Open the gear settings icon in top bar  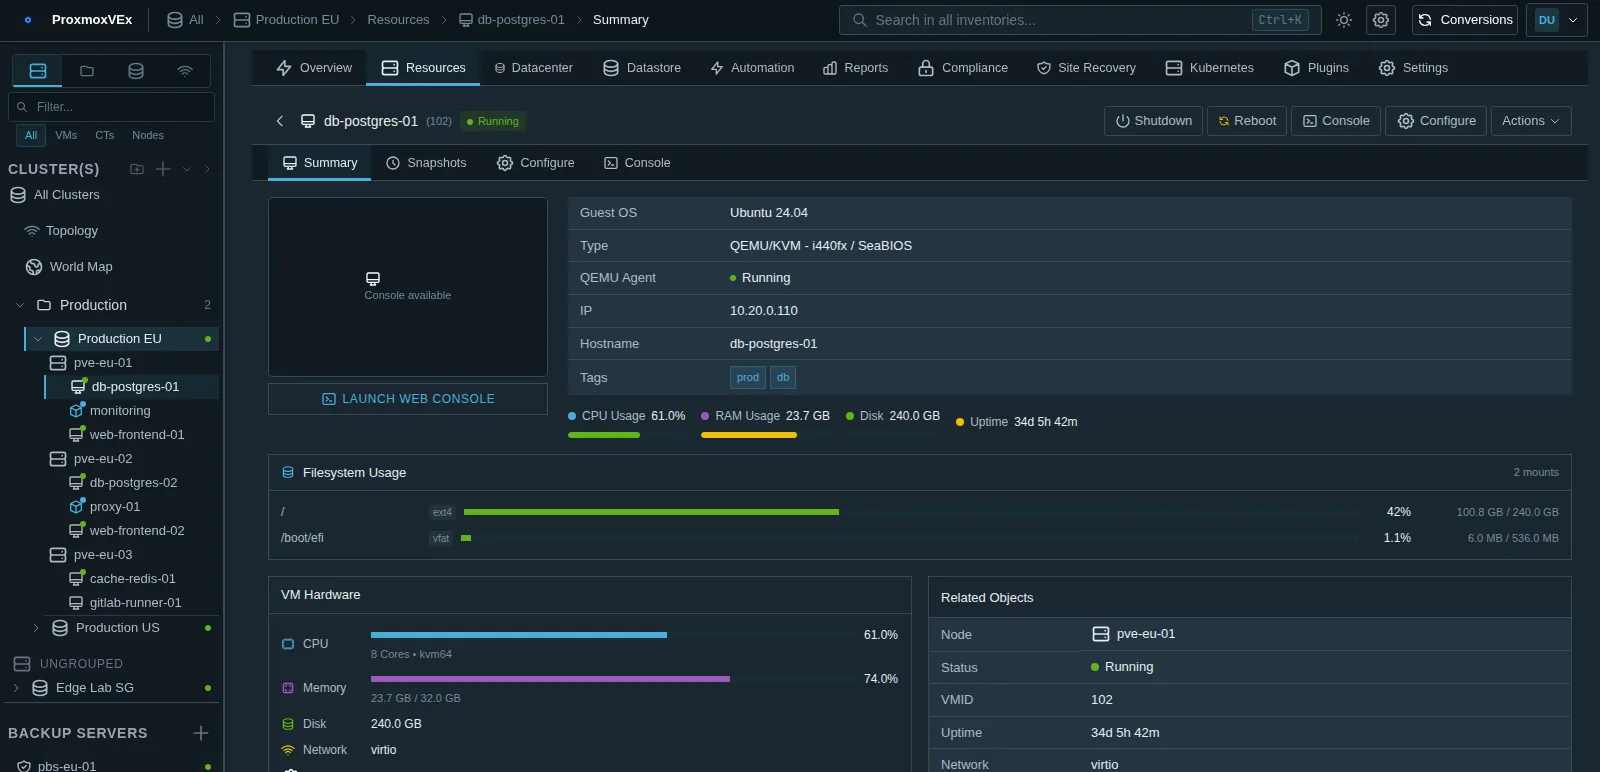tap(1381, 20)
